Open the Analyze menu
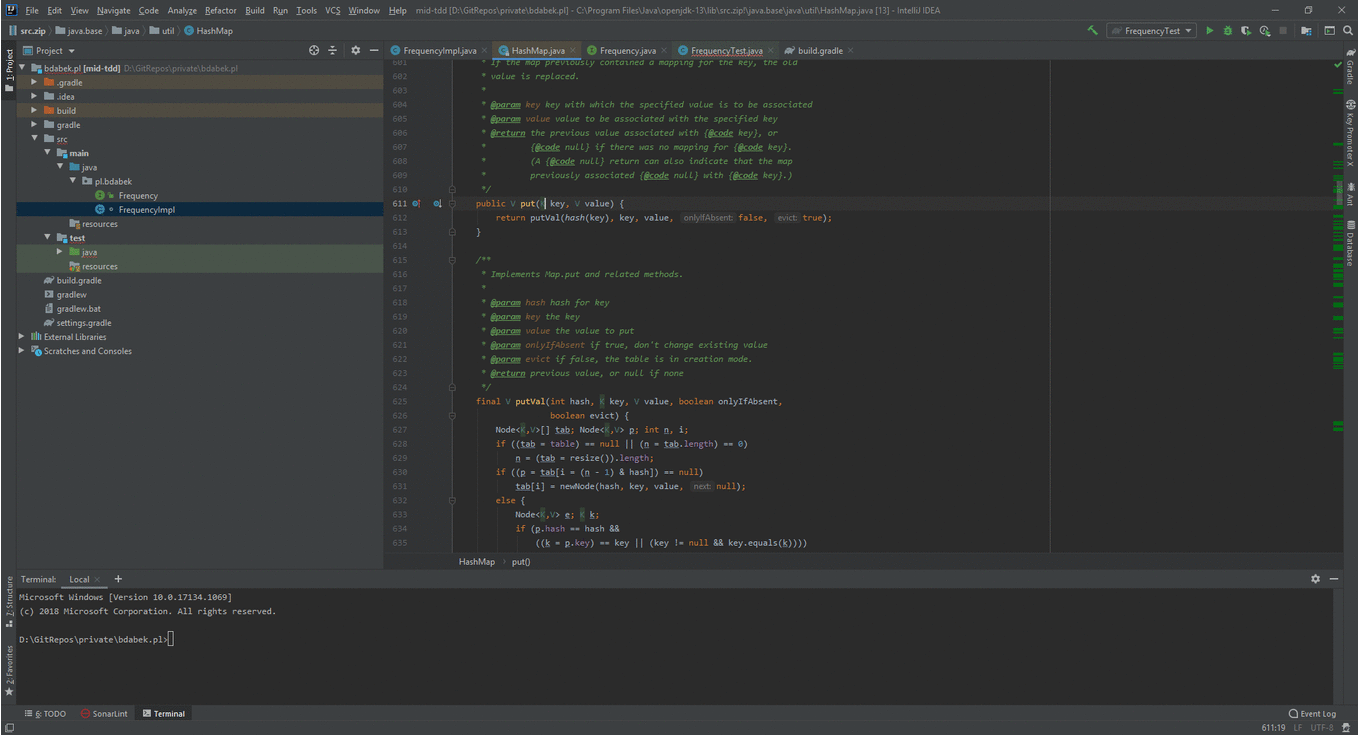Viewport: 1358px width, 735px height. tap(182, 10)
